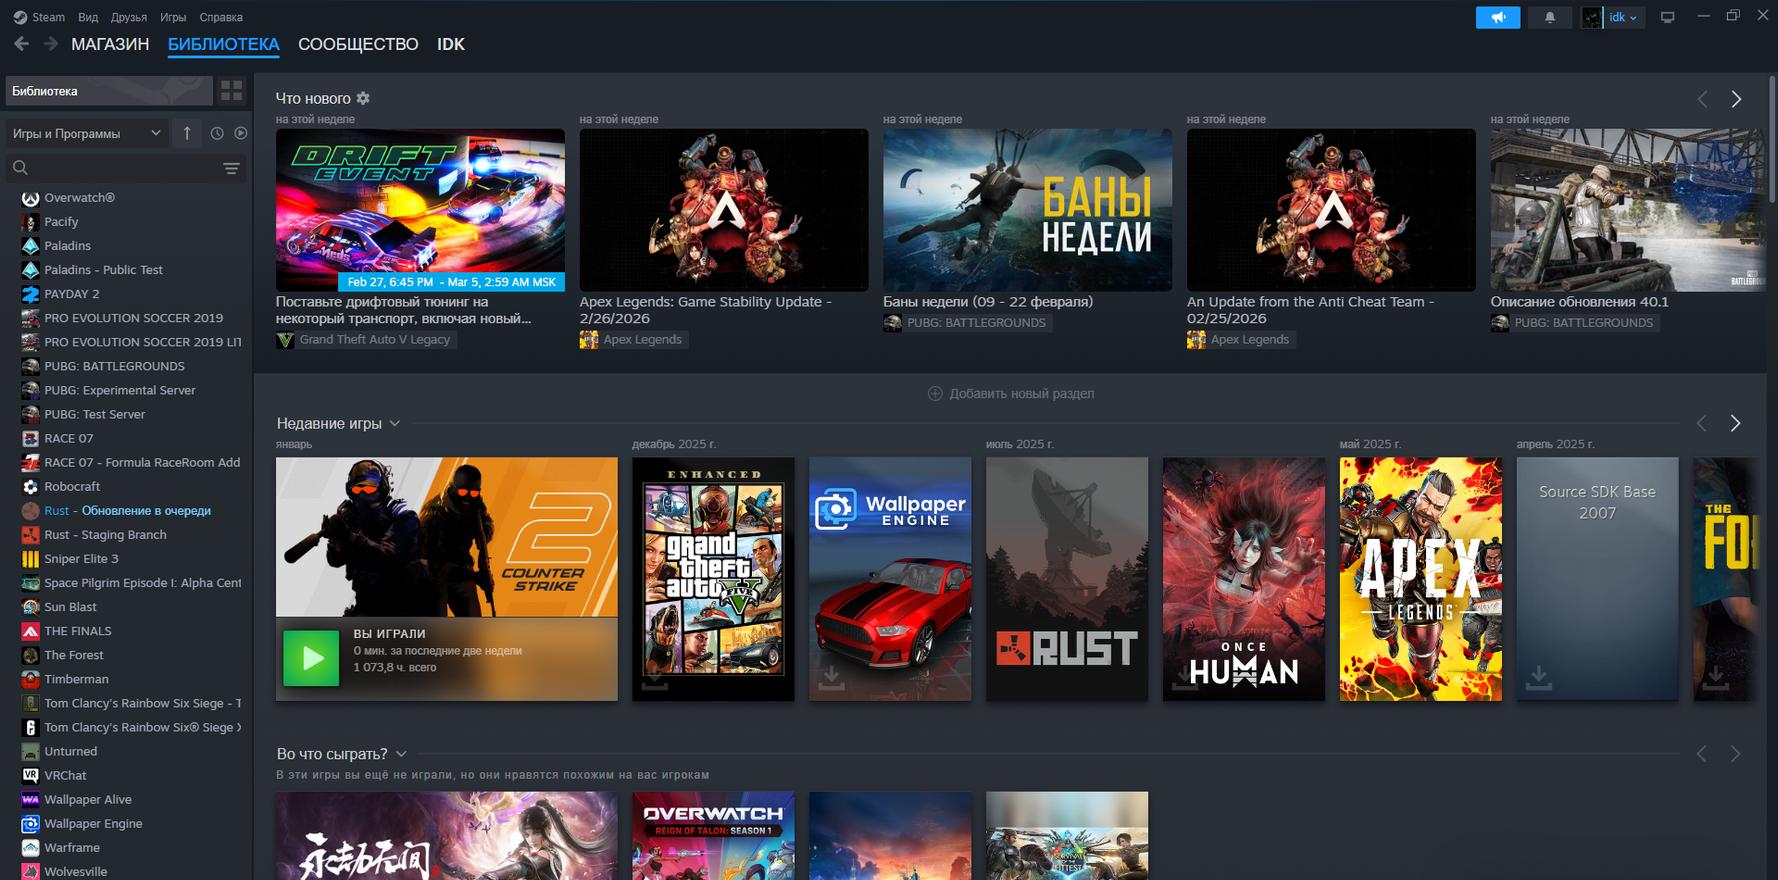
Task: Go back with the left arrow icon
Action: [x=22, y=44]
